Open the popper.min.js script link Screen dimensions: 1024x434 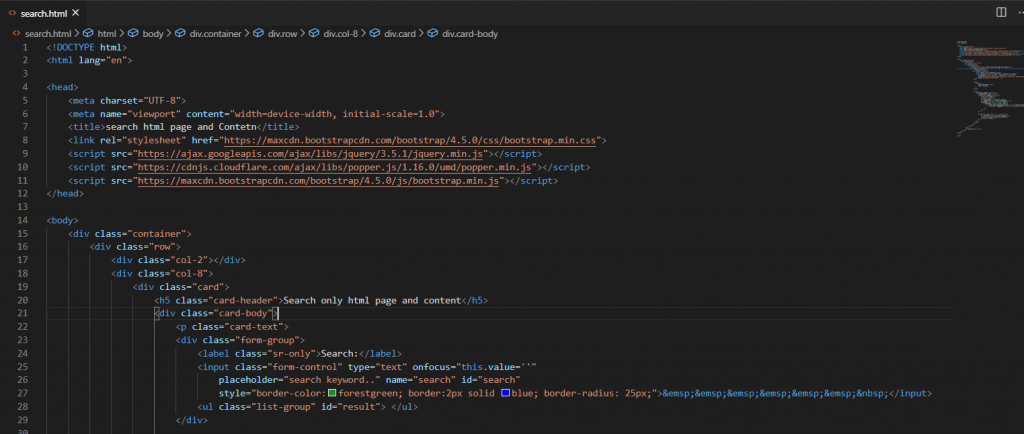click(334, 167)
